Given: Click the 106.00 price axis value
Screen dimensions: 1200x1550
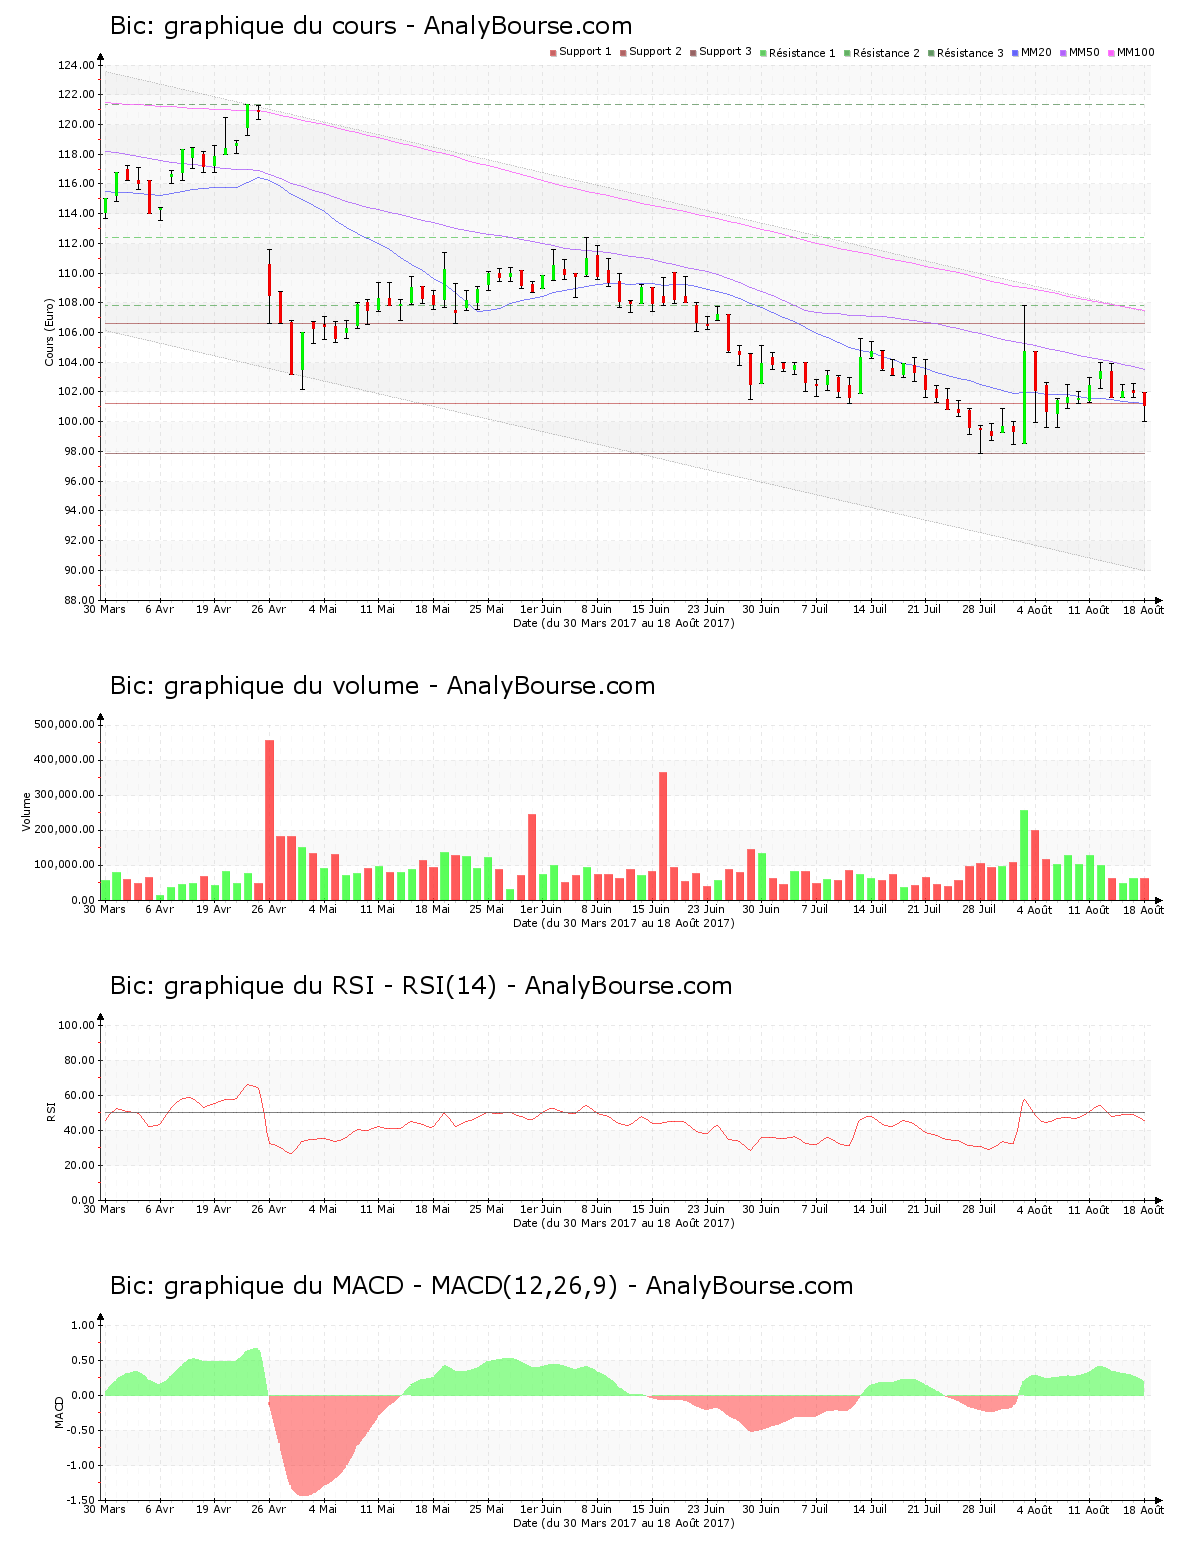Looking at the screenshot, I should [76, 333].
